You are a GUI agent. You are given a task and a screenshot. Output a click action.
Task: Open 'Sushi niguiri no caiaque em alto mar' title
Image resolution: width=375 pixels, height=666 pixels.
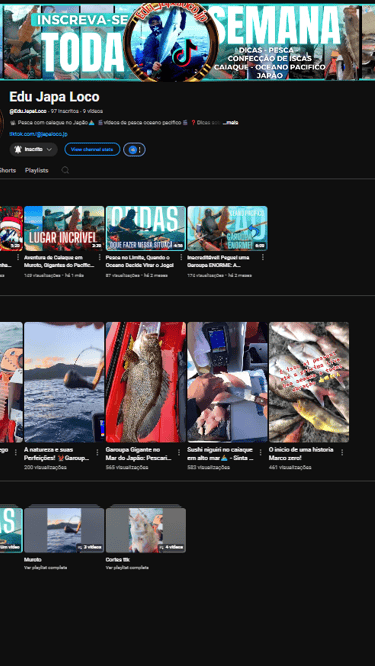tap(220, 454)
